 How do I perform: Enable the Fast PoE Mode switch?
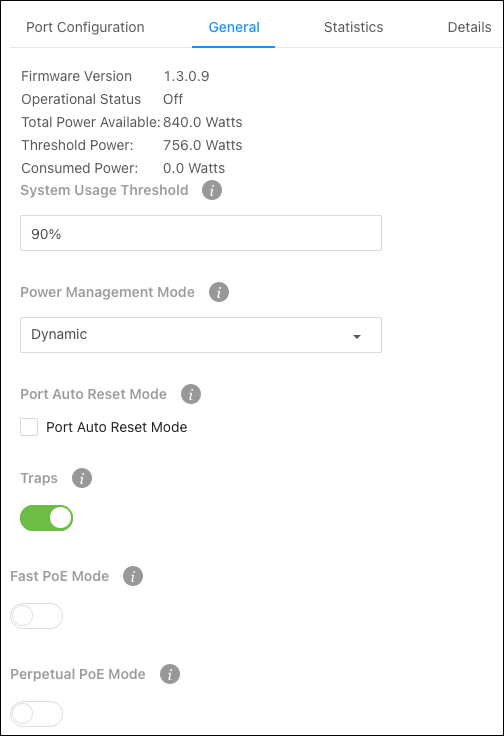coord(37,616)
